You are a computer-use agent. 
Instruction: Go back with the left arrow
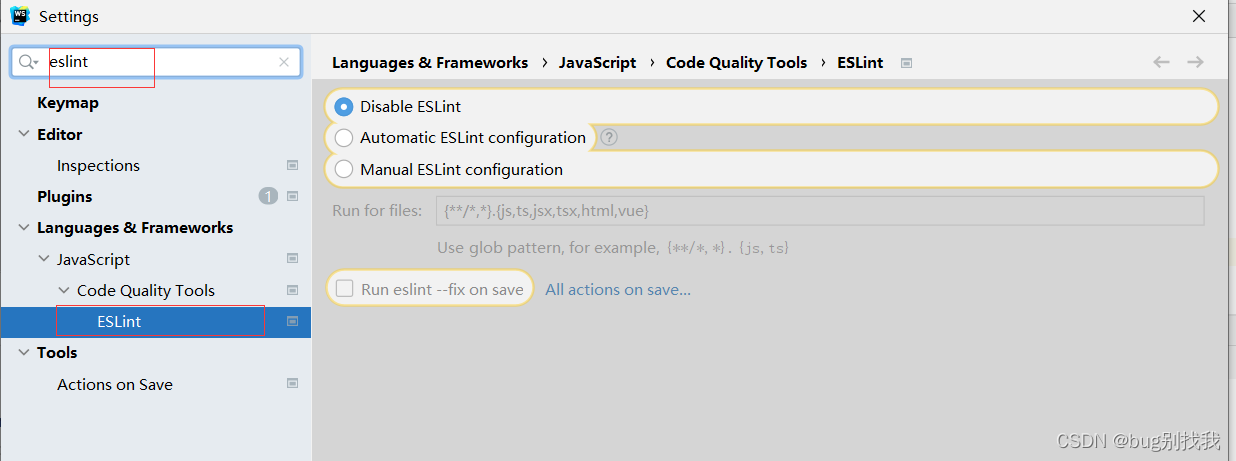(x=1161, y=62)
